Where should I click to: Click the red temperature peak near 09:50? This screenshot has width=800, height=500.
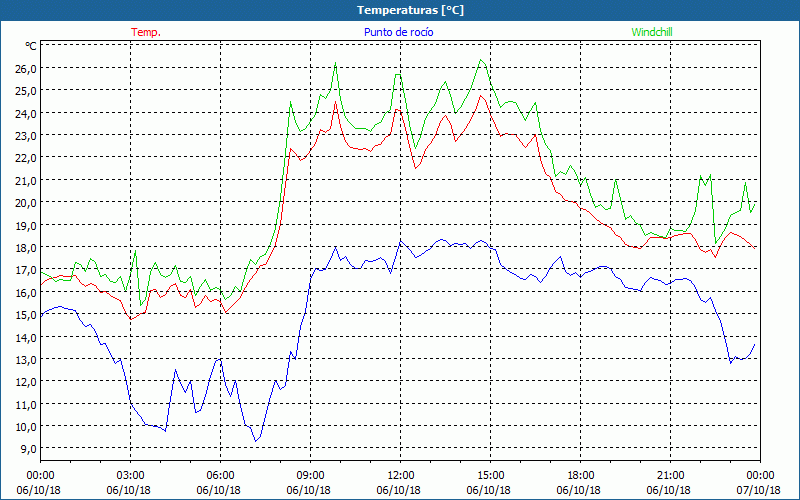tap(336, 102)
